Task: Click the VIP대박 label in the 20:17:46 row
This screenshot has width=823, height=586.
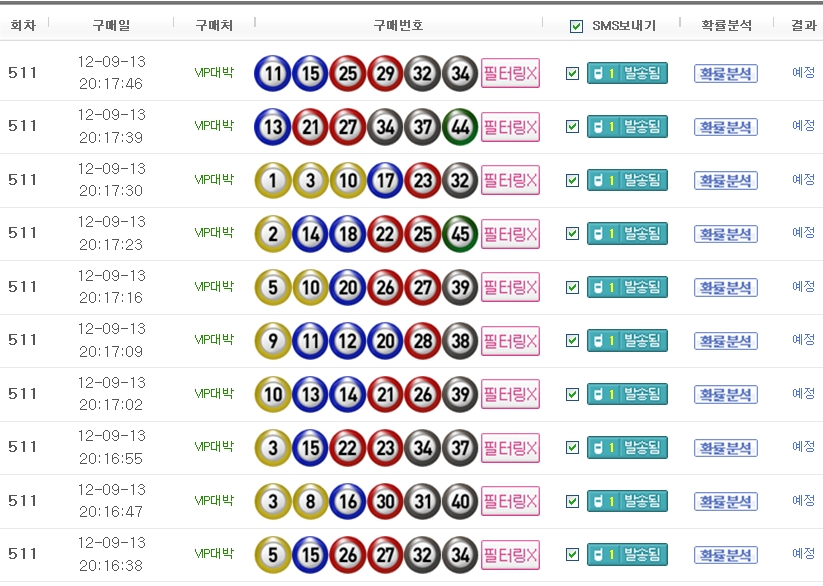Action: click(214, 72)
